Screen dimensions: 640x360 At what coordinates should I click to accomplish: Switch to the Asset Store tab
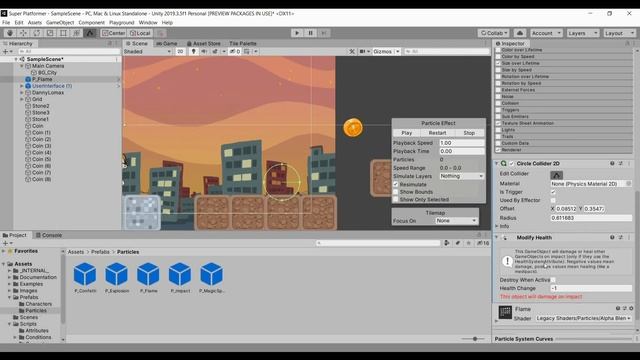203,43
